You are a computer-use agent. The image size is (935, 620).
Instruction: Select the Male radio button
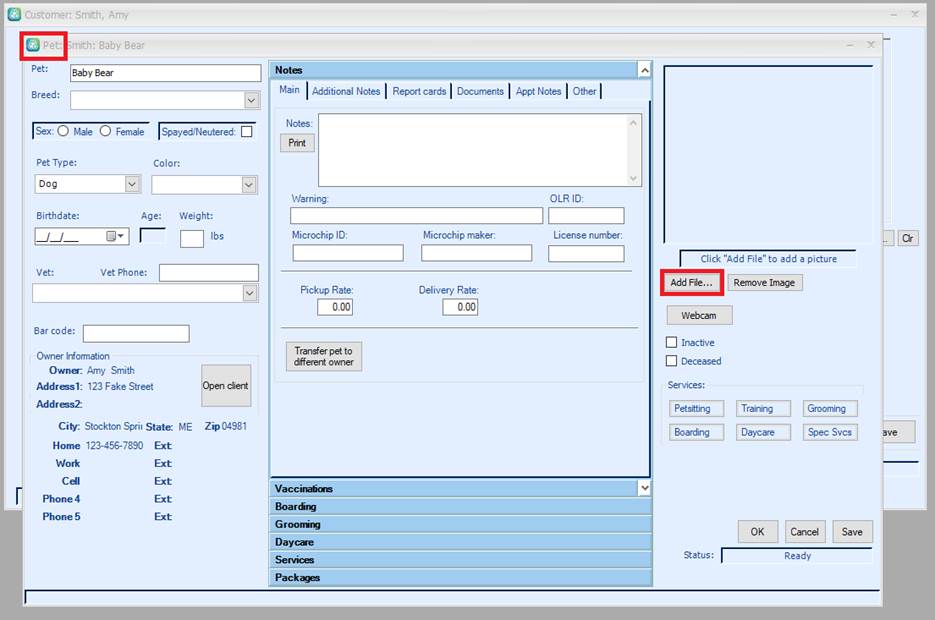click(63, 131)
